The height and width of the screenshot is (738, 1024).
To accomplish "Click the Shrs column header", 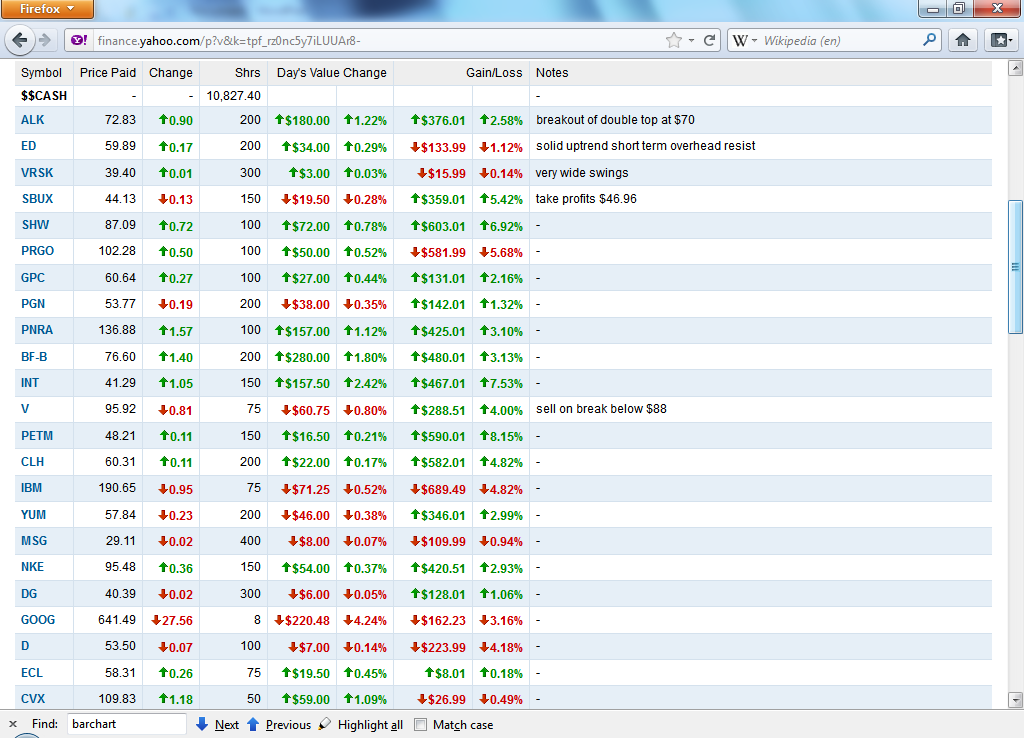I will point(248,72).
